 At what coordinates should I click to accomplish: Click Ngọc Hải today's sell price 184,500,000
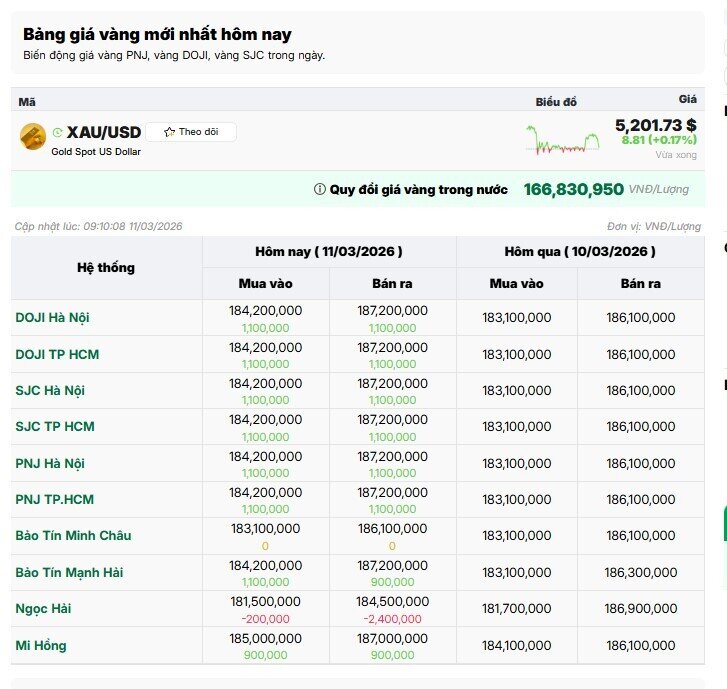pyautogui.click(x=392, y=602)
